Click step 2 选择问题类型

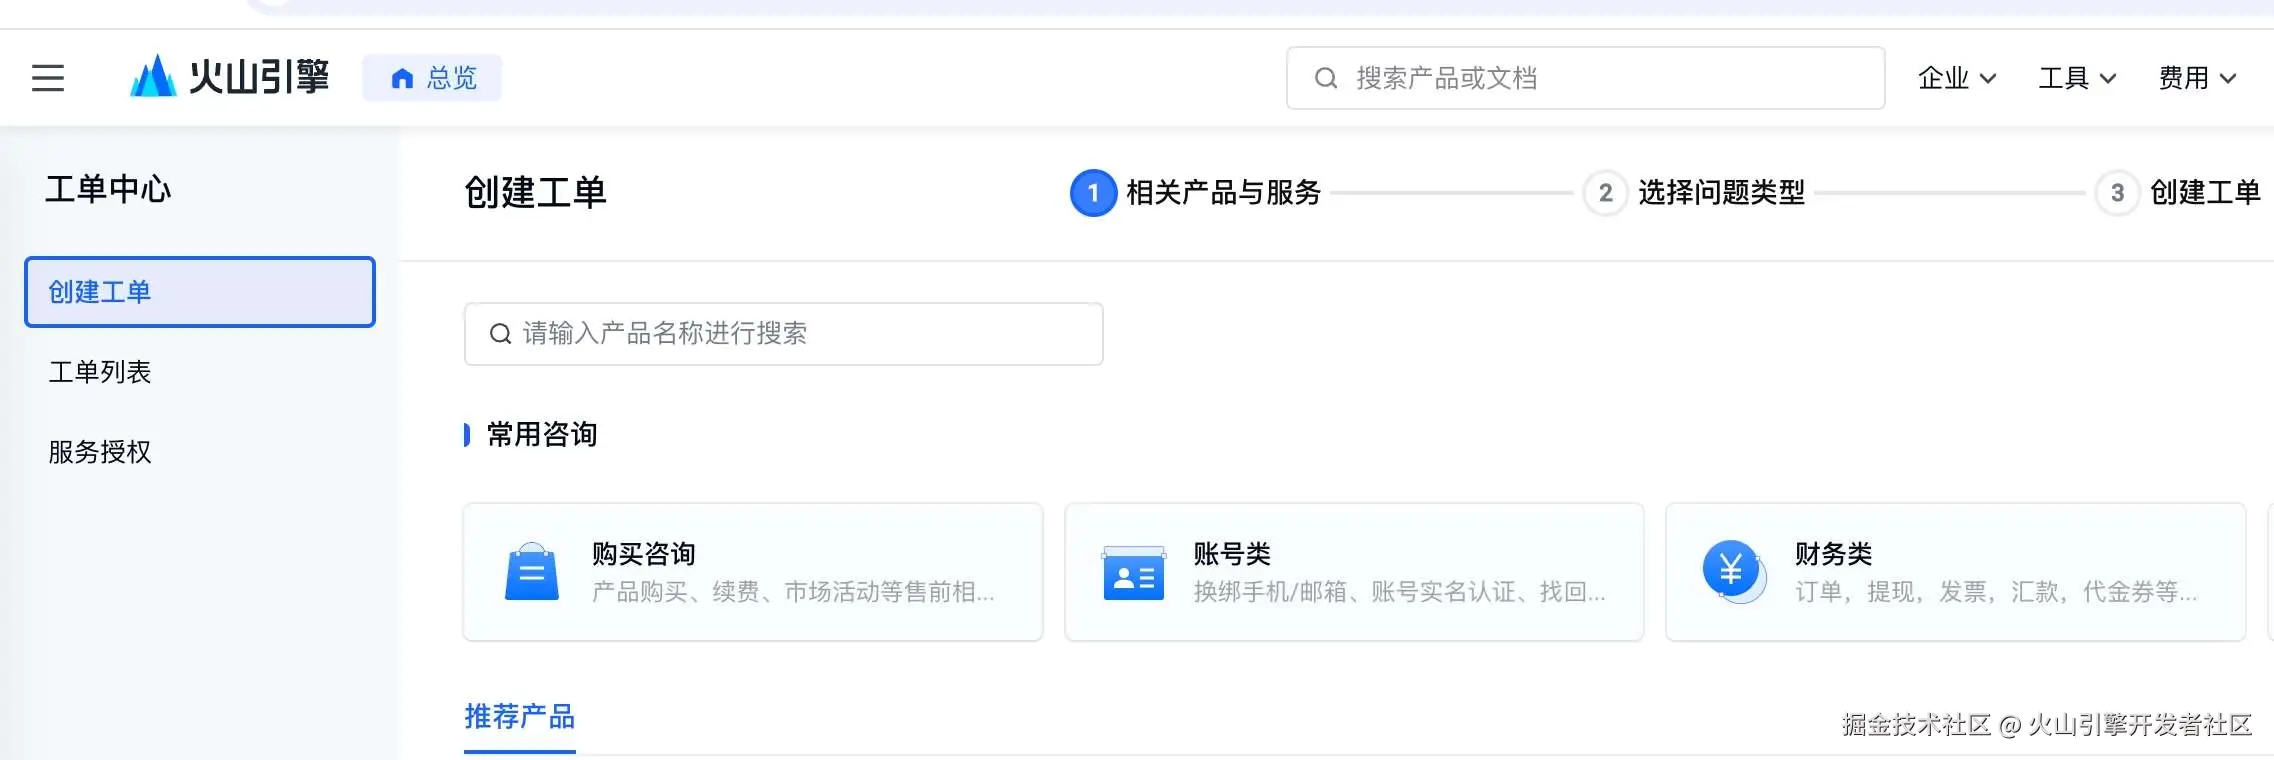pyautogui.click(x=1696, y=192)
